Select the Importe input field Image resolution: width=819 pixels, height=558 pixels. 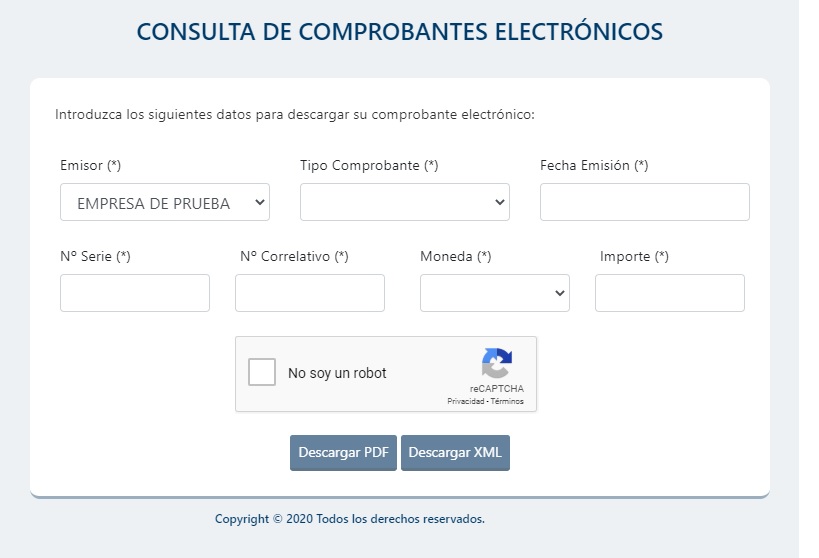pos(670,293)
